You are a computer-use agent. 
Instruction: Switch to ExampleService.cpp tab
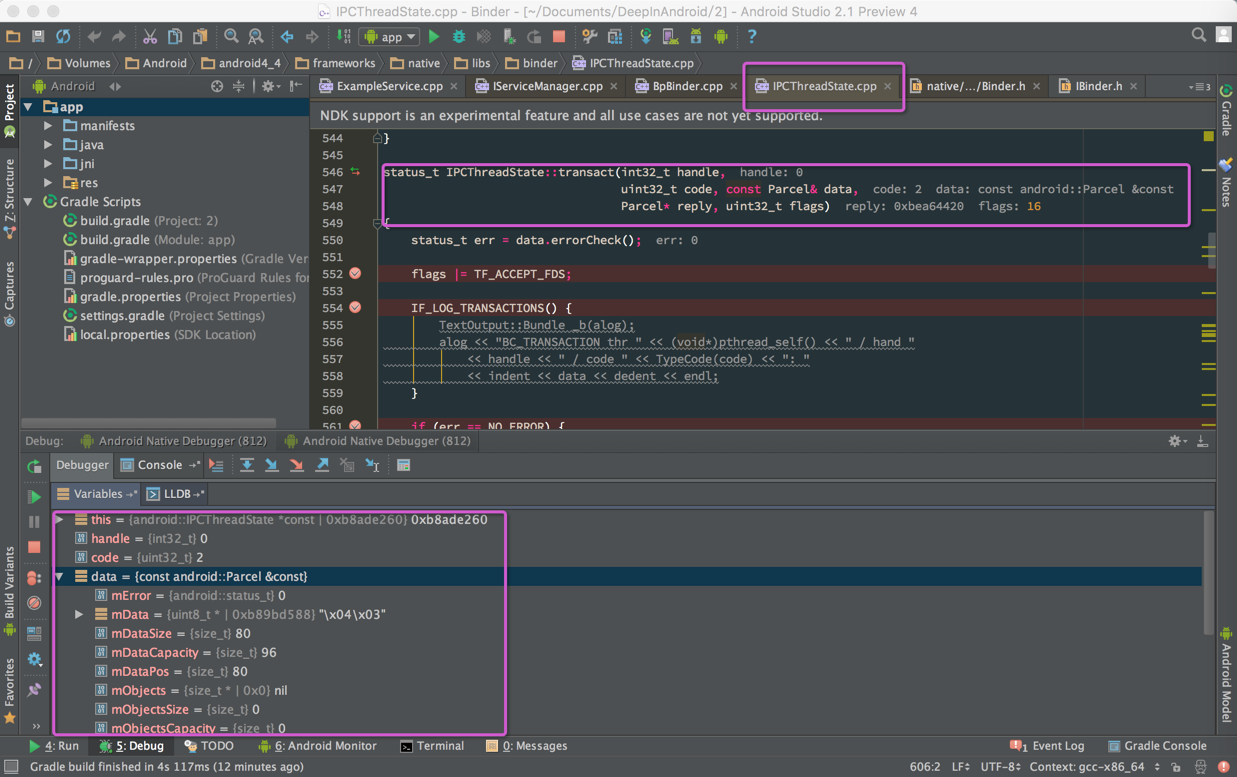(x=389, y=86)
